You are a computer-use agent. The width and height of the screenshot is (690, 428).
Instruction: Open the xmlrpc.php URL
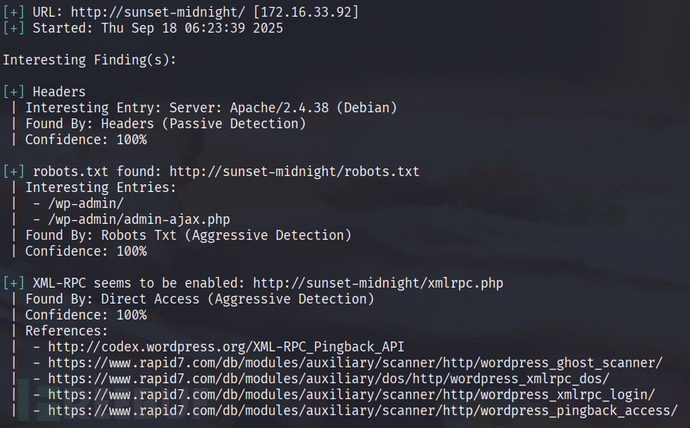pos(378,283)
